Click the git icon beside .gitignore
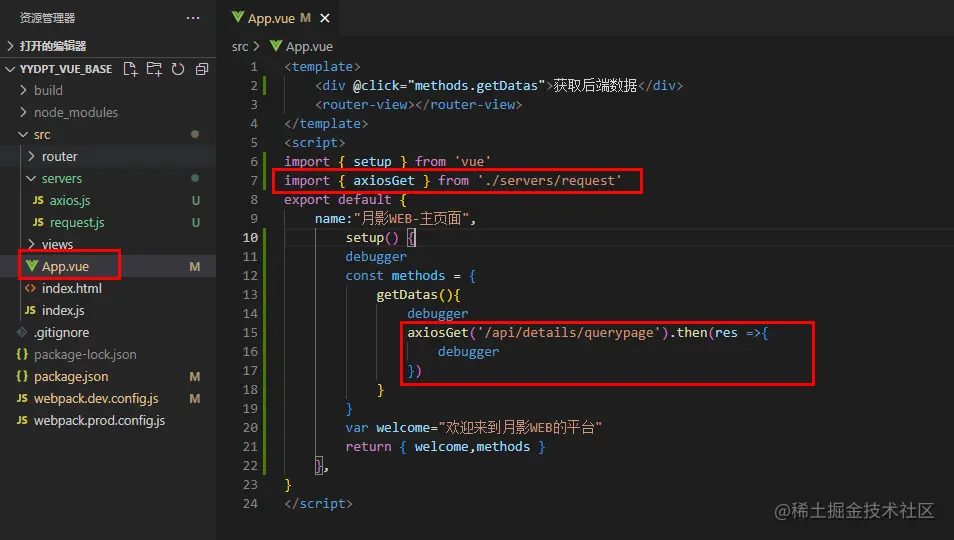Viewport: 954px width, 540px height. point(23,332)
